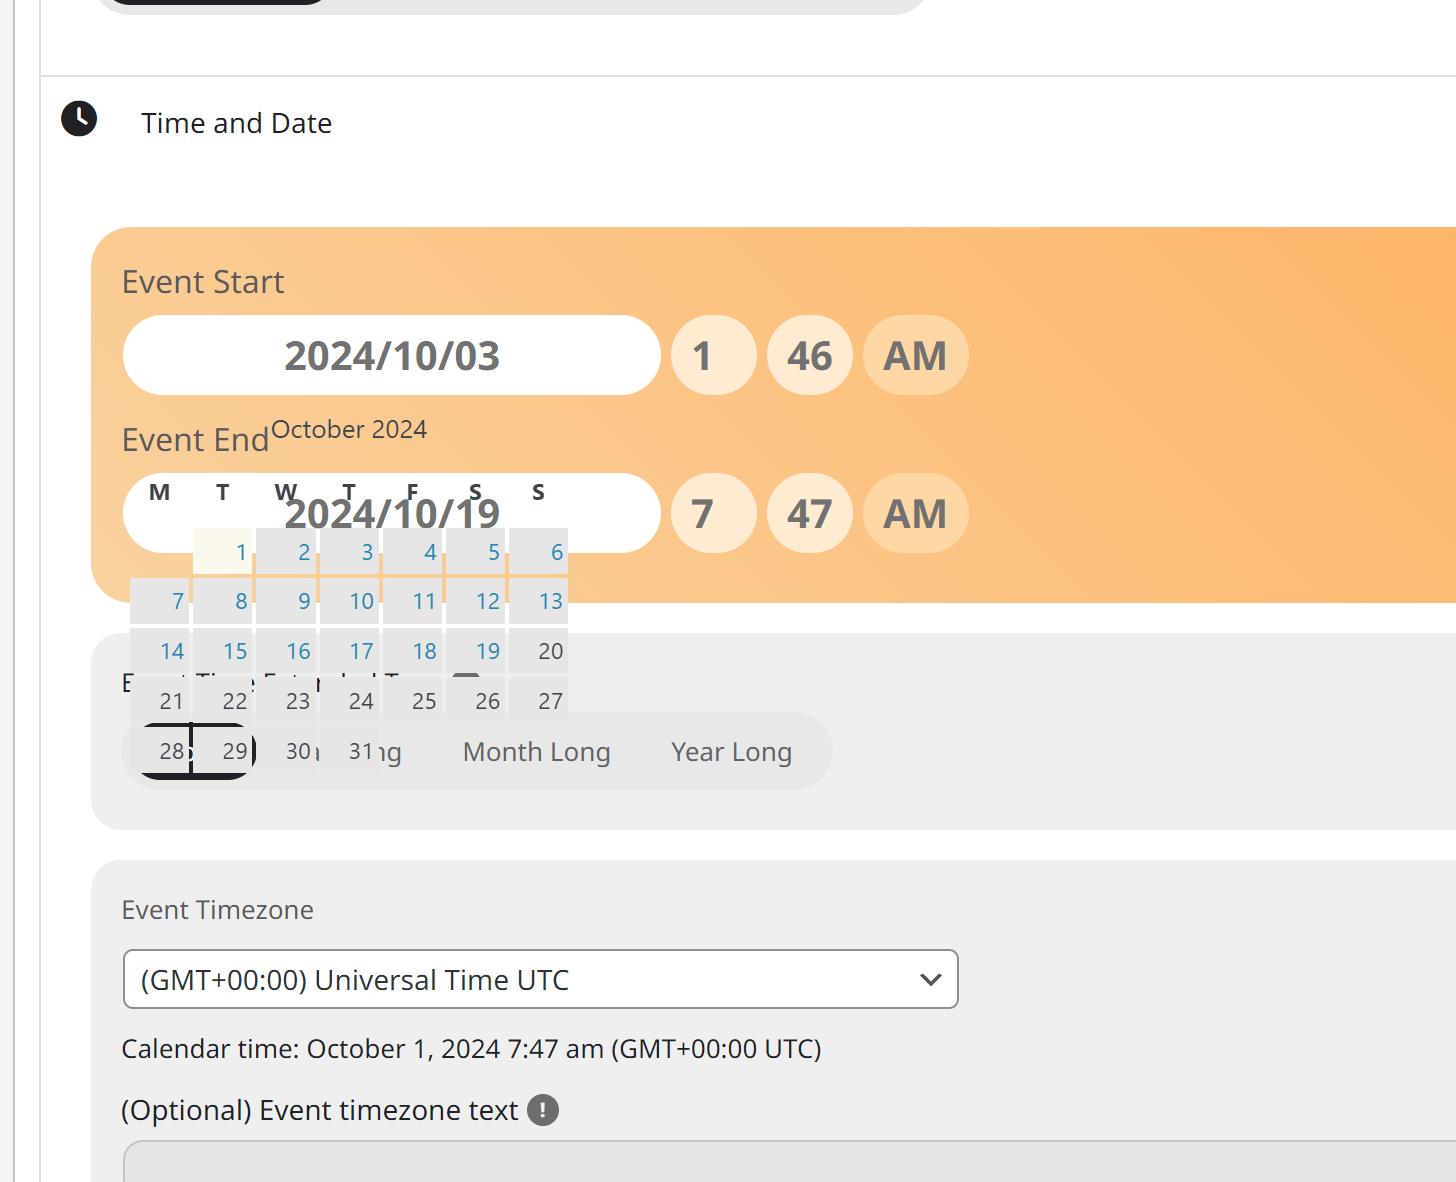Select day 6 in the October calendar

click(538, 551)
